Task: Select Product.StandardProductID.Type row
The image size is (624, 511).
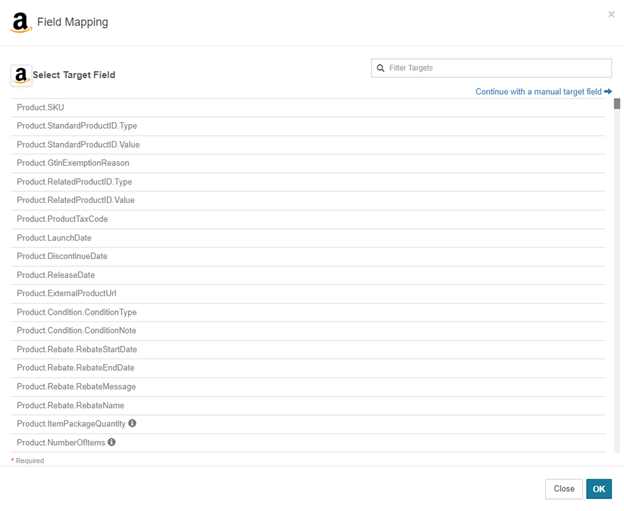Action: (x=308, y=126)
